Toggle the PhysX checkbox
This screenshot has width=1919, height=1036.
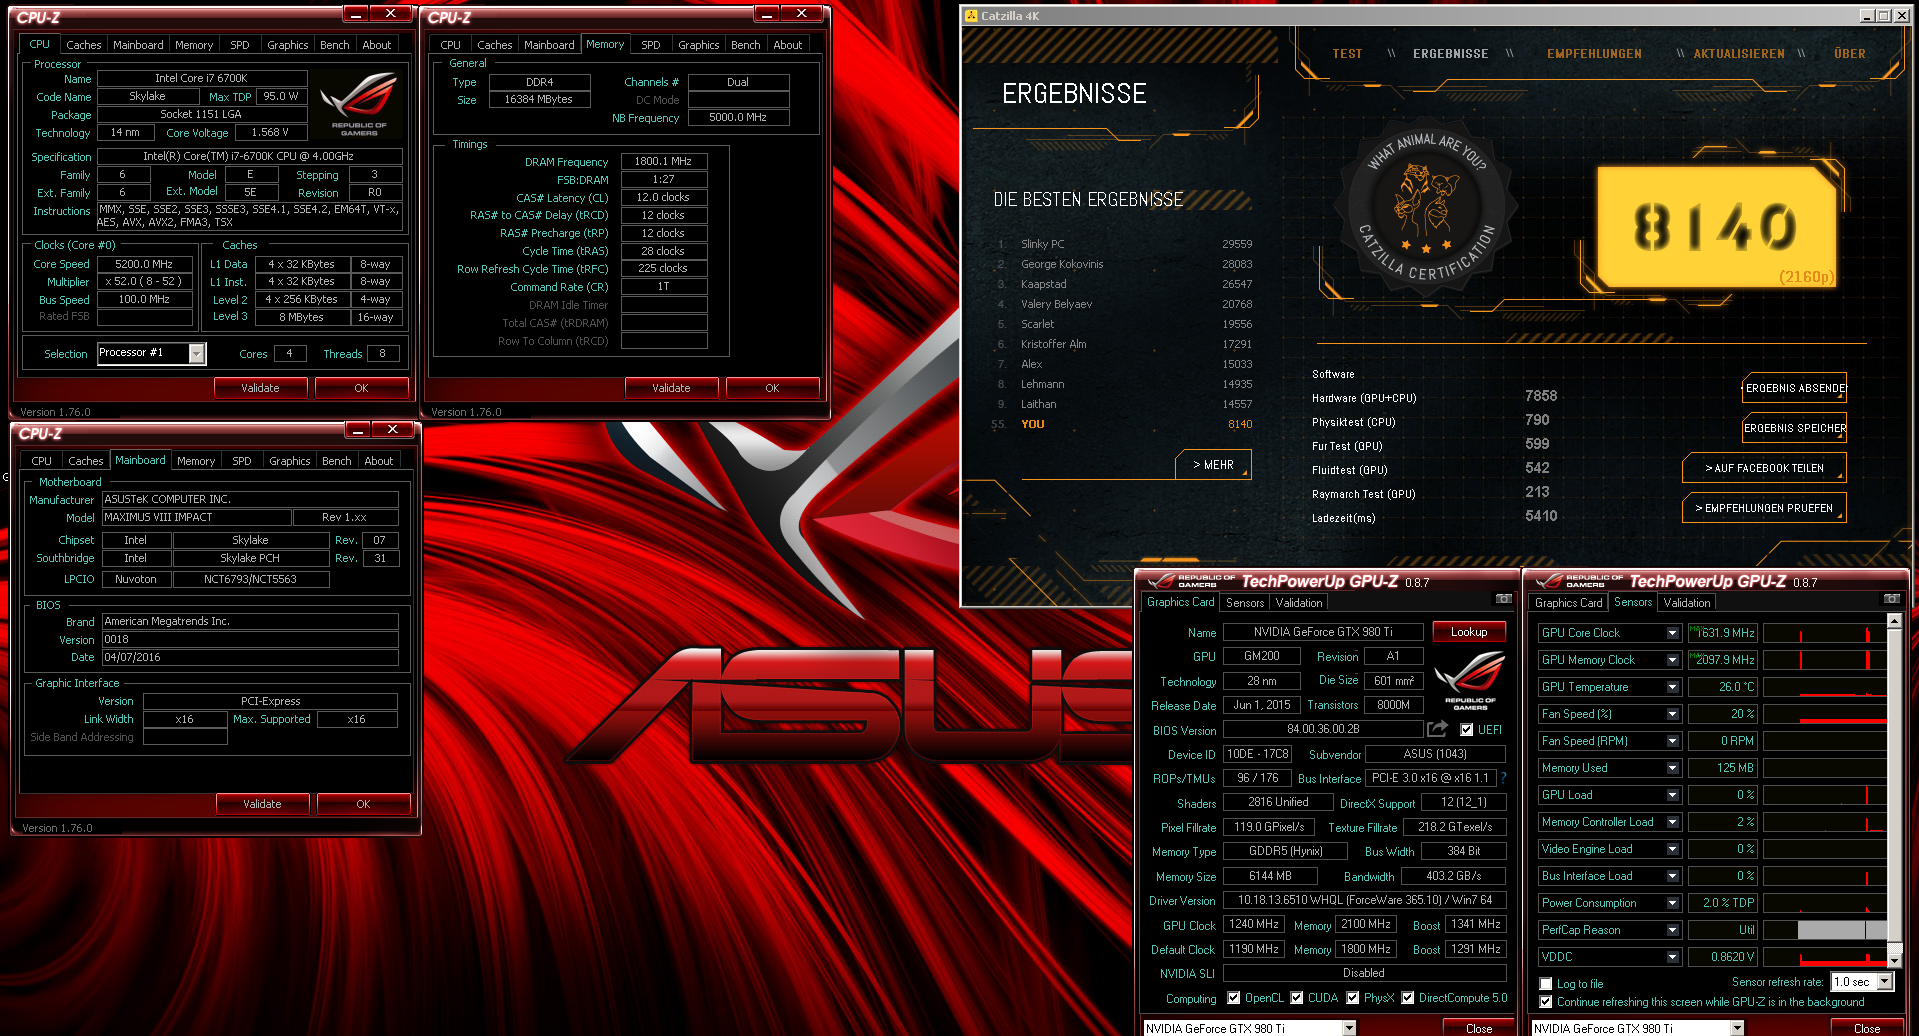click(1353, 998)
